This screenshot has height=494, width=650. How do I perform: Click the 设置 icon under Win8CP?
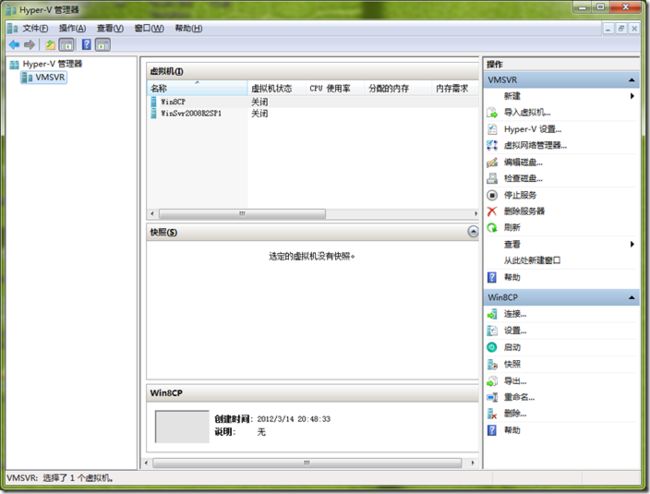(492, 331)
